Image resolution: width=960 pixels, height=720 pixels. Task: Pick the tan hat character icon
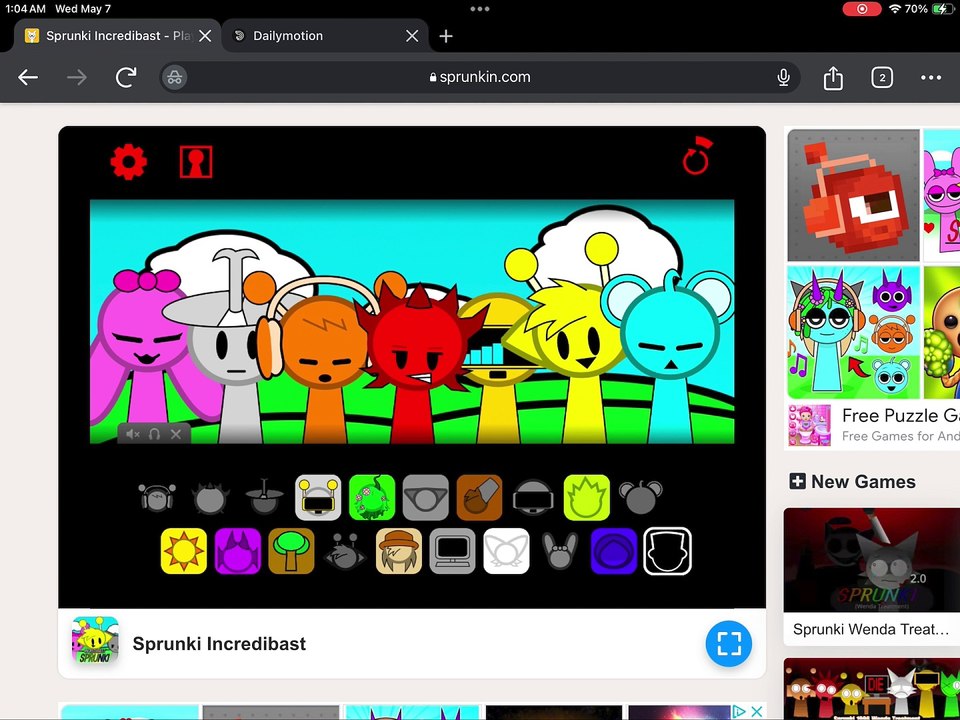tap(399, 551)
